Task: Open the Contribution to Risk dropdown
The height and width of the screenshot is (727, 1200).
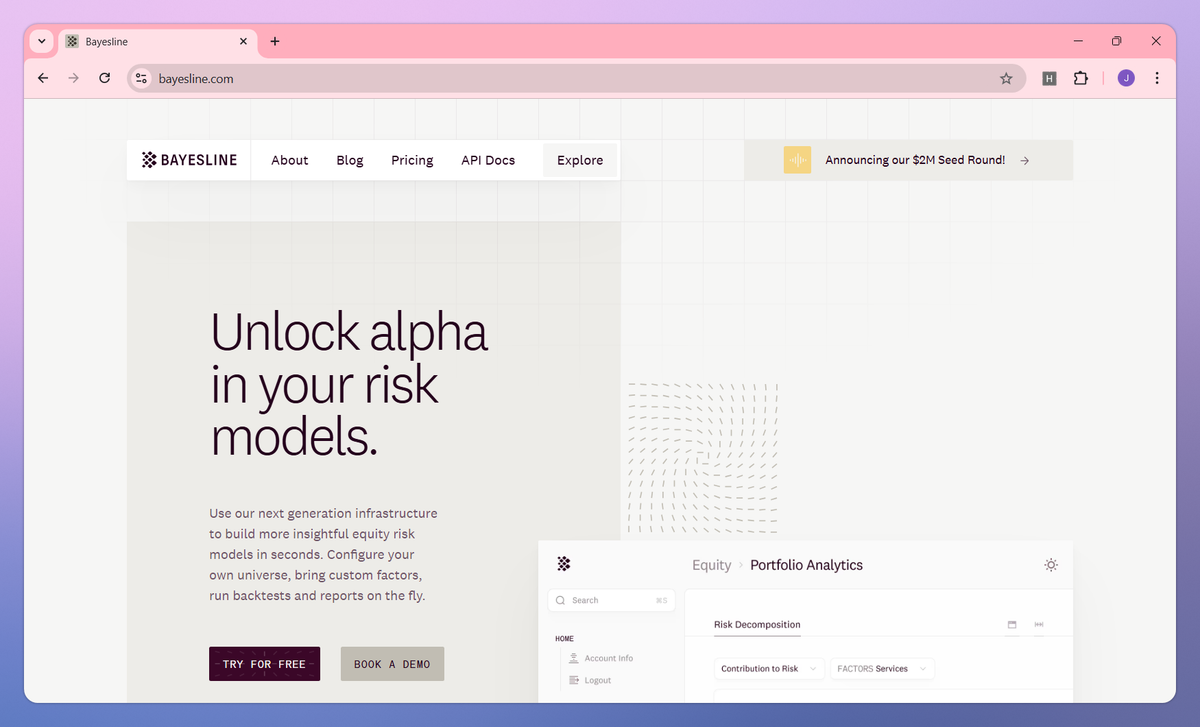Action: point(769,668)
